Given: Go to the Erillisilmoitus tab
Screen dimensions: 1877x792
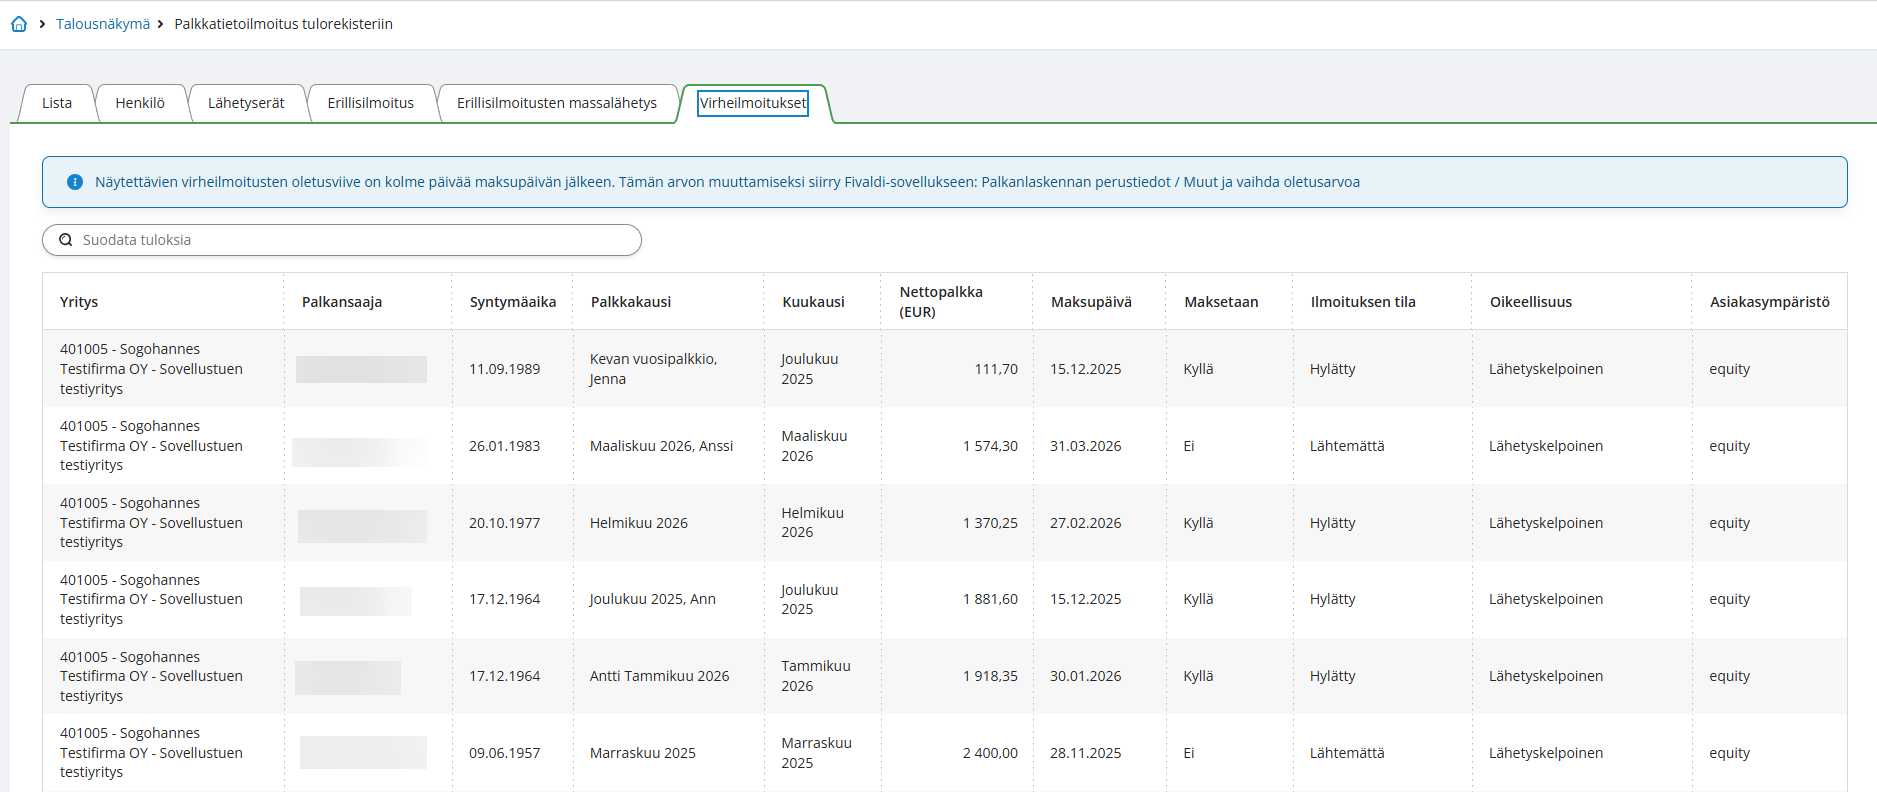Looking at the screenshot, I should [x=370, y=103].
